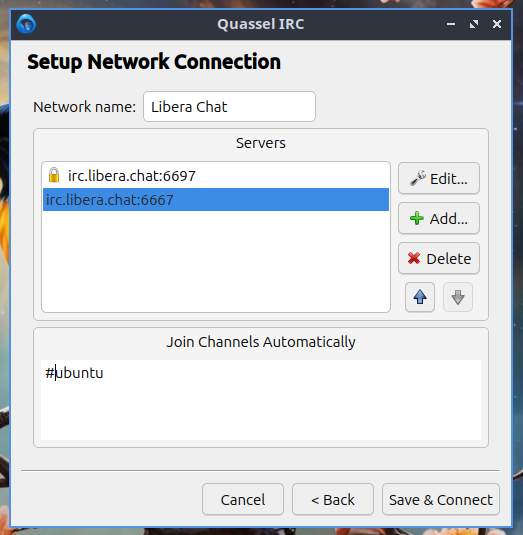Minimize the Quassel IRC window
Screen dimensions: 523x535
[451, 24]
